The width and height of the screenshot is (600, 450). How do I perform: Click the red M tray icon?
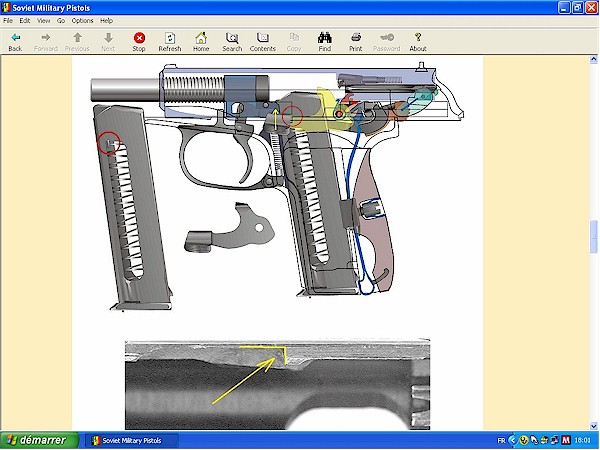566,440
